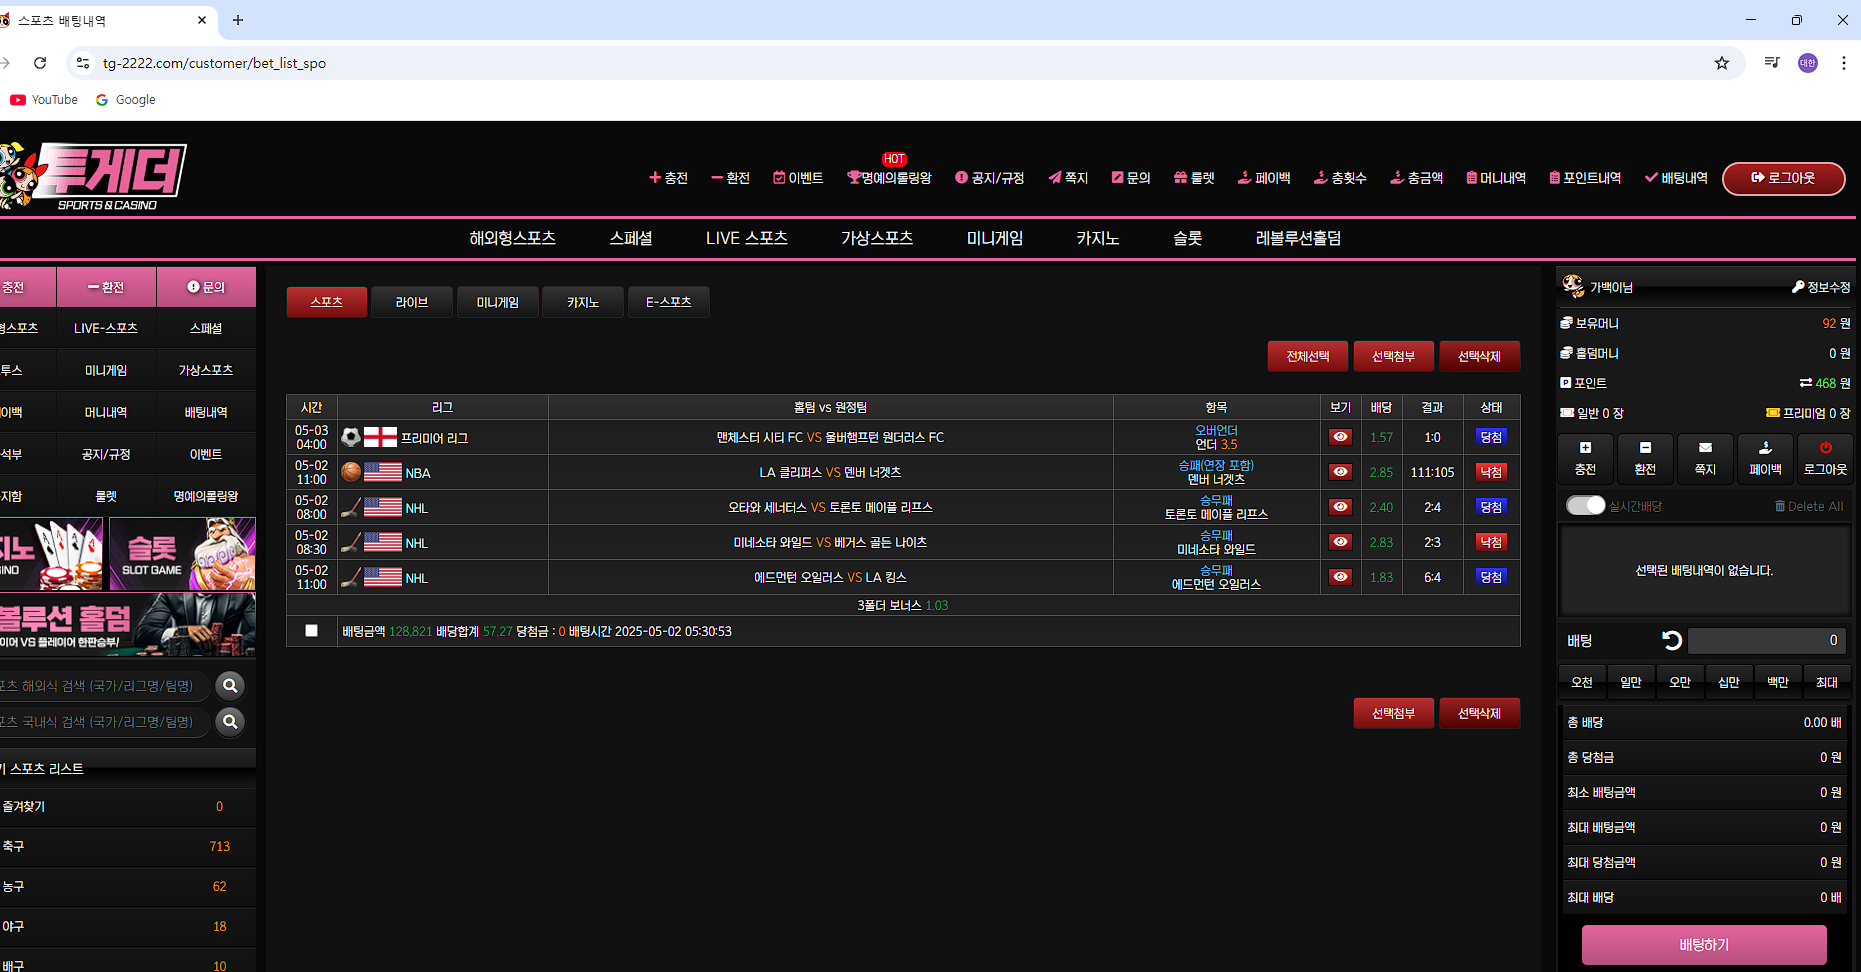Open the 환전 link in top navigation

[x=730, y=178]
